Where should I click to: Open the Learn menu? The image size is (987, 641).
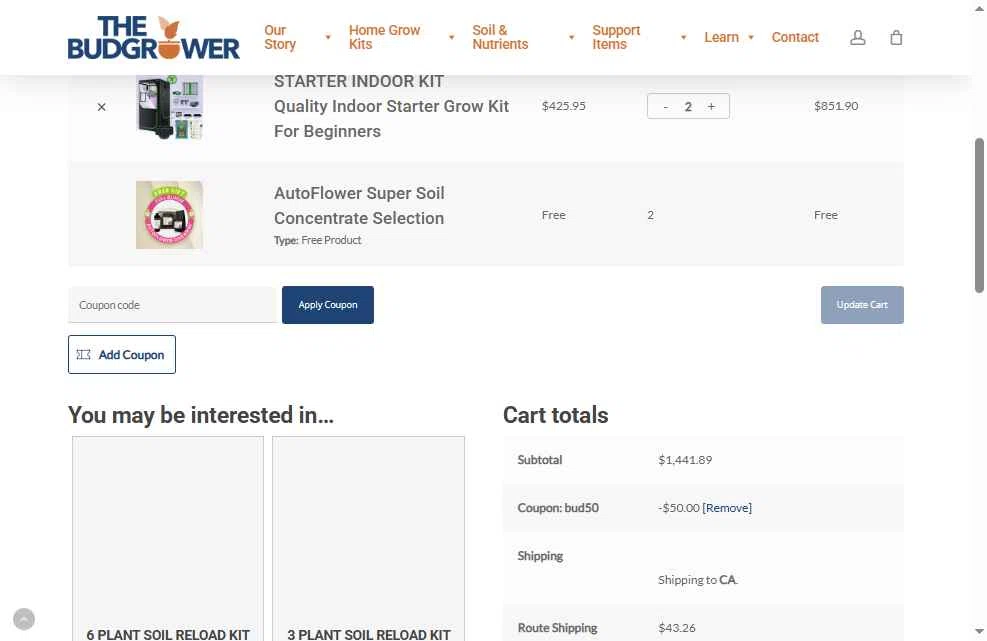click(721, 37)
